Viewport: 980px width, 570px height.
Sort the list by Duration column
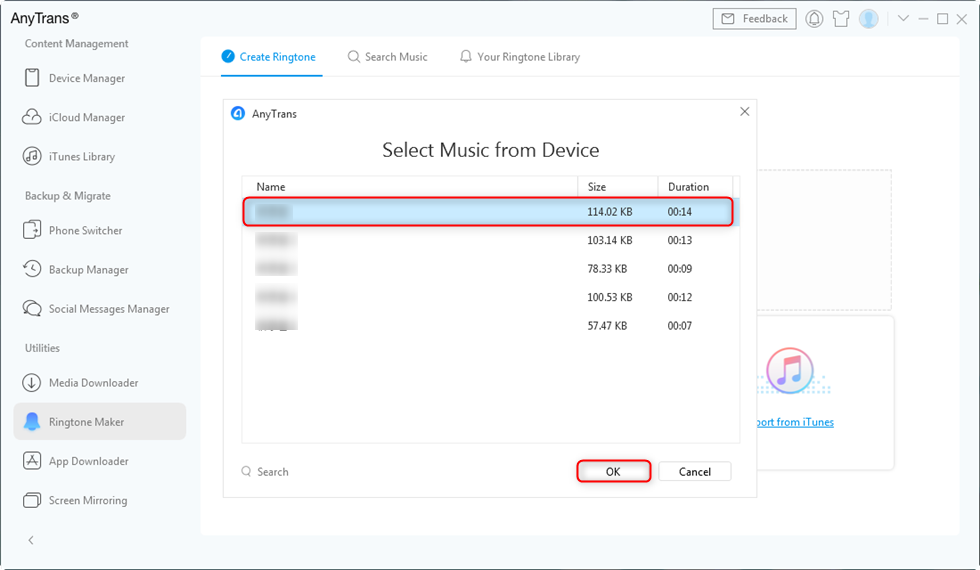coord(688,187)
